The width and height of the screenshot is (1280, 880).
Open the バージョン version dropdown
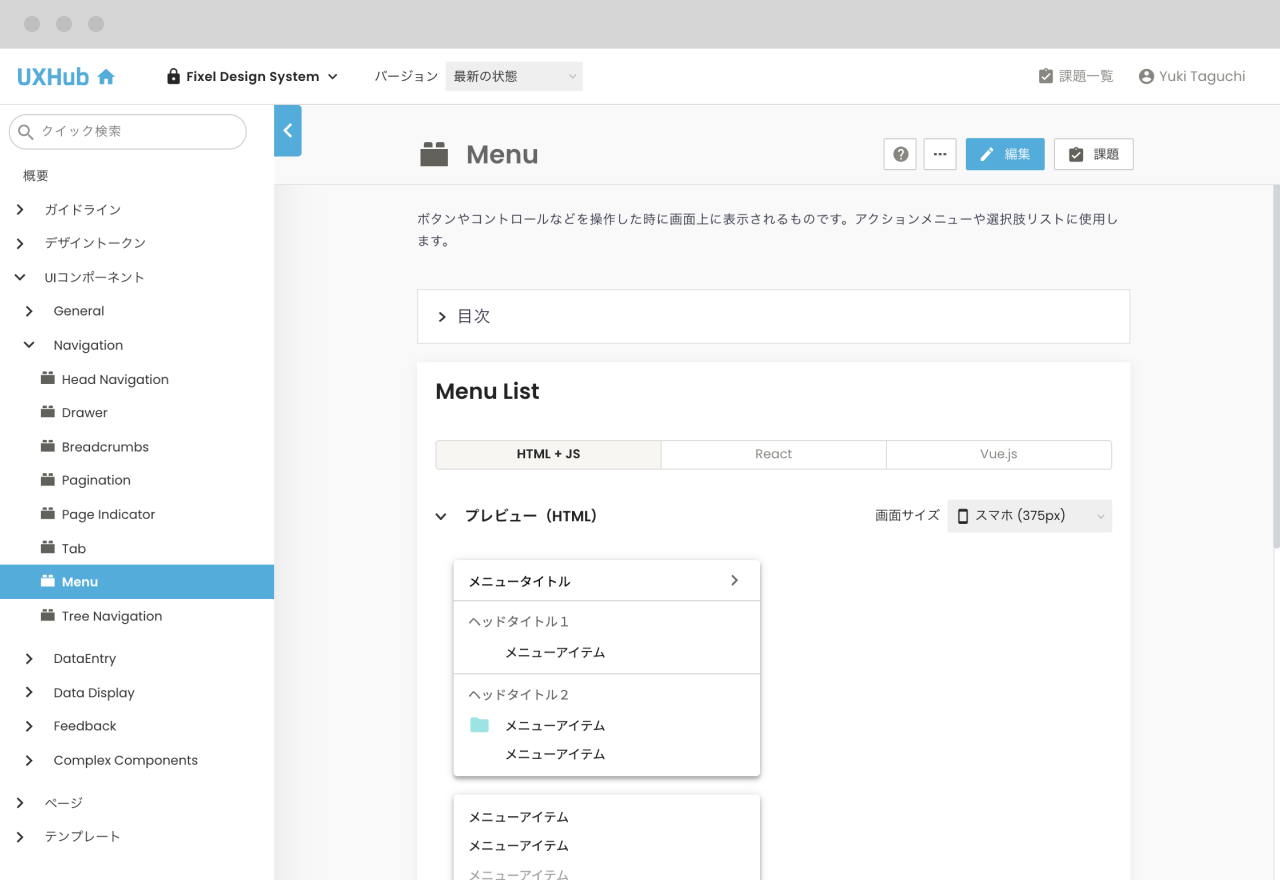coord(513,76)
